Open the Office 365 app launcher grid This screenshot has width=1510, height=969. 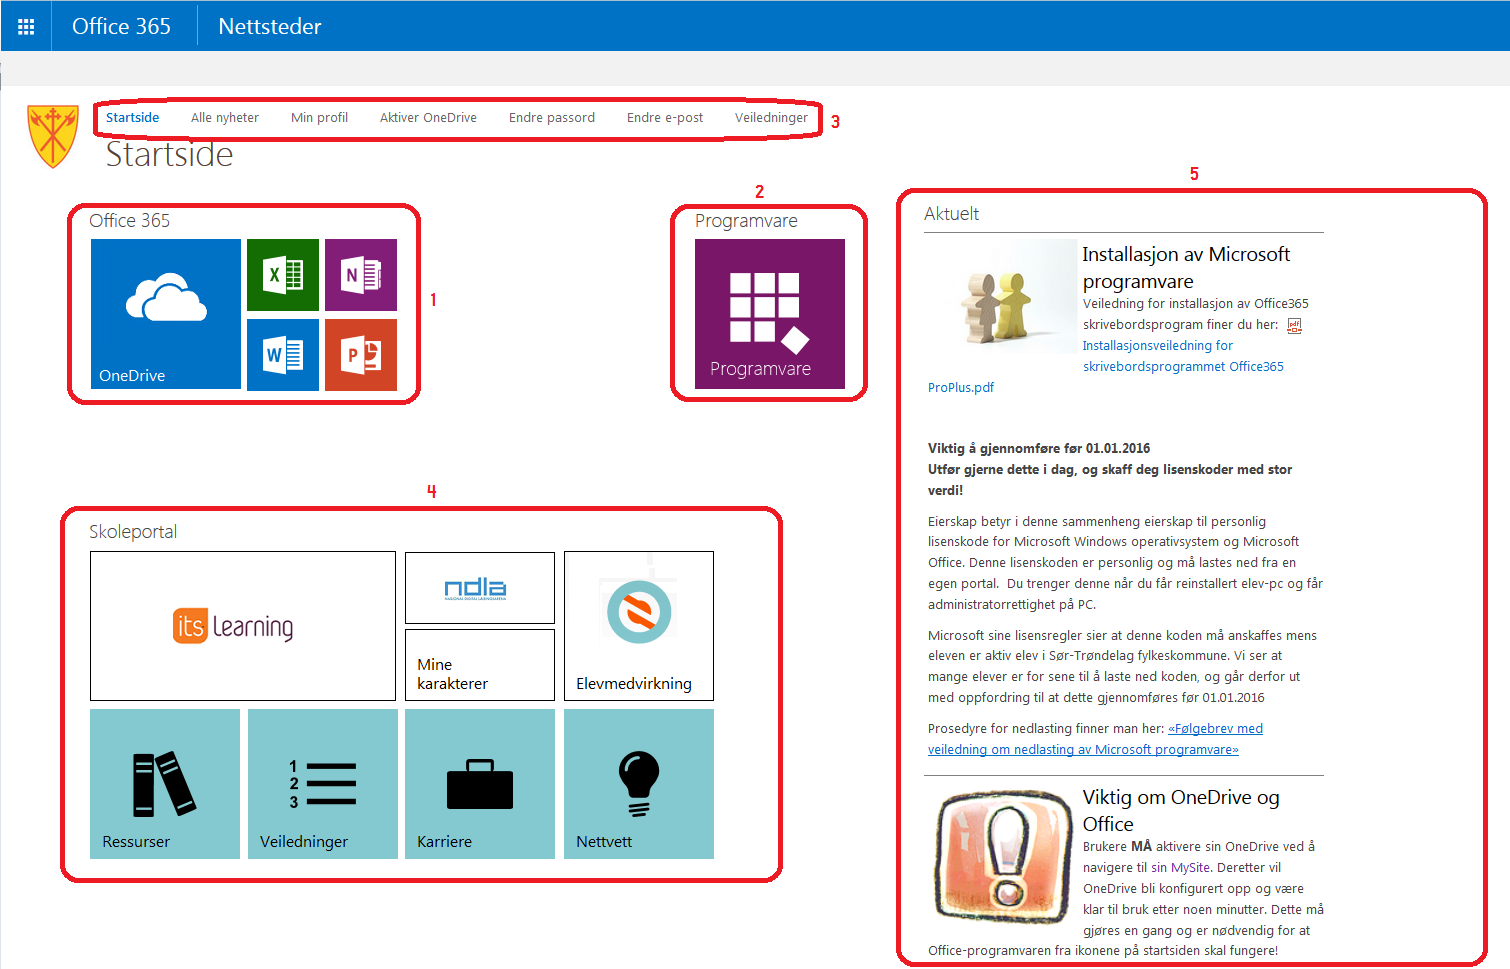(x=26, y=26)
